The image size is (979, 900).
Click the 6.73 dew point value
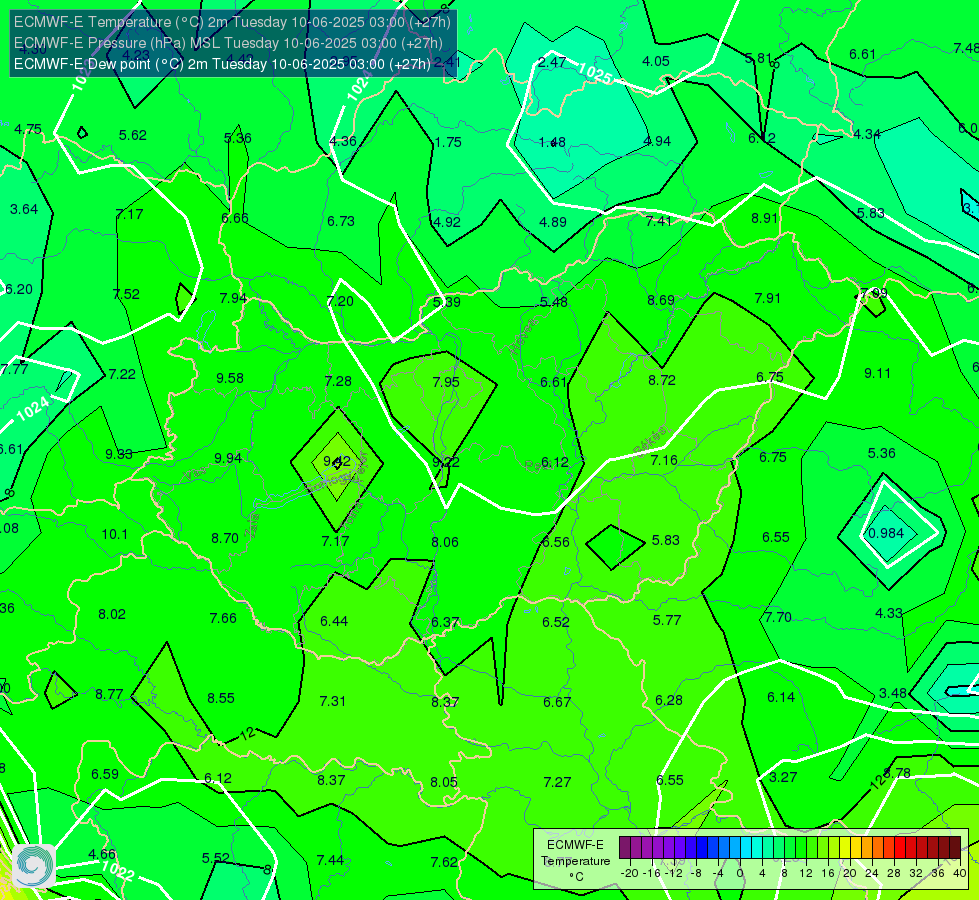pyautogui.click(x=341, y=222)
